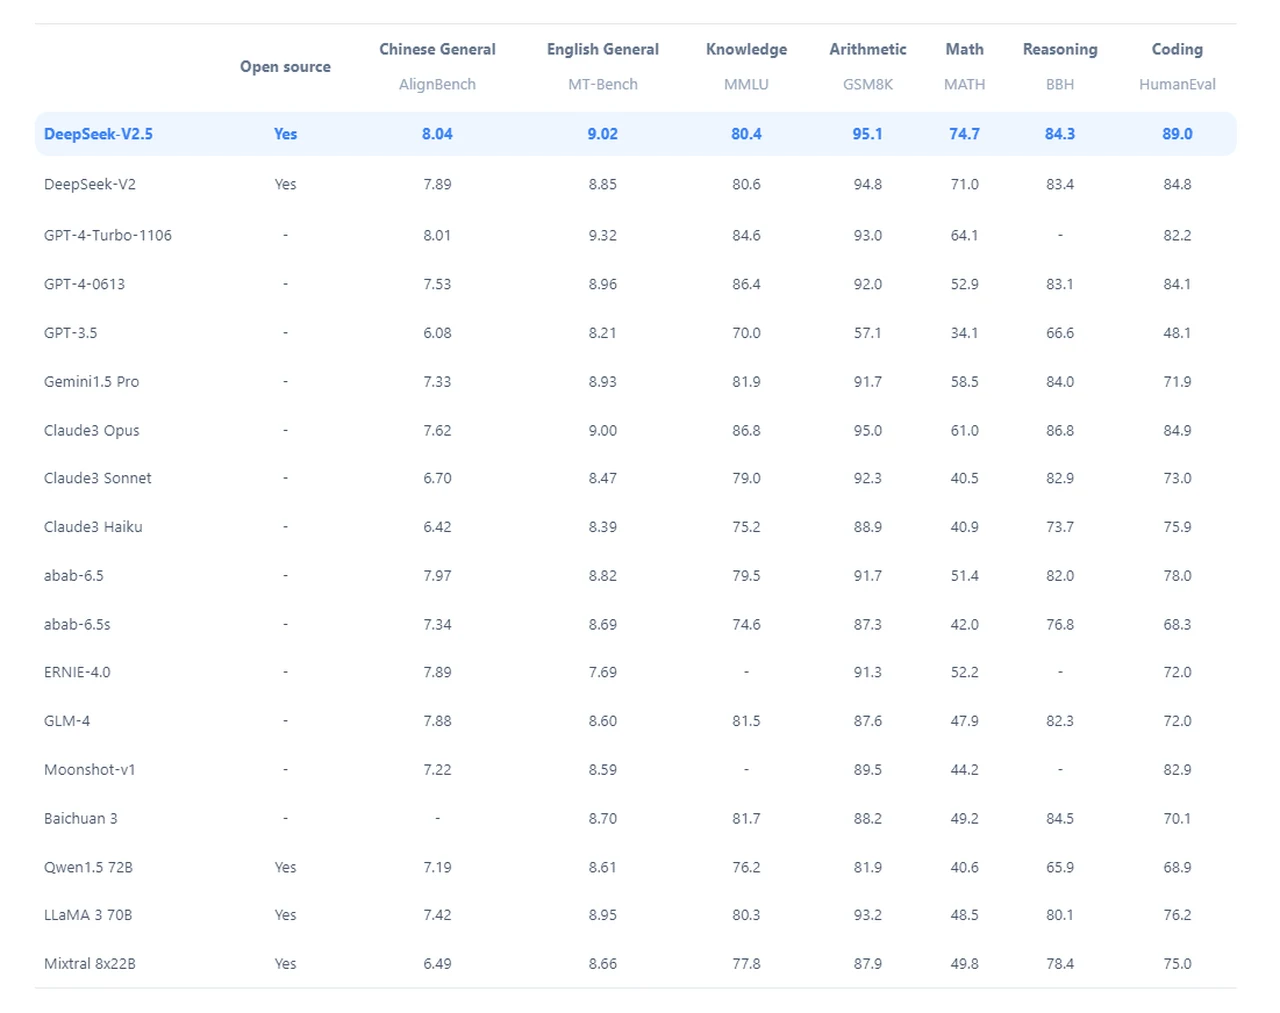Screen dimensions: 1280x1013
Task: Select Moonshot-v1 HumanEval value 82.9
Action: tap(1177, 770)
